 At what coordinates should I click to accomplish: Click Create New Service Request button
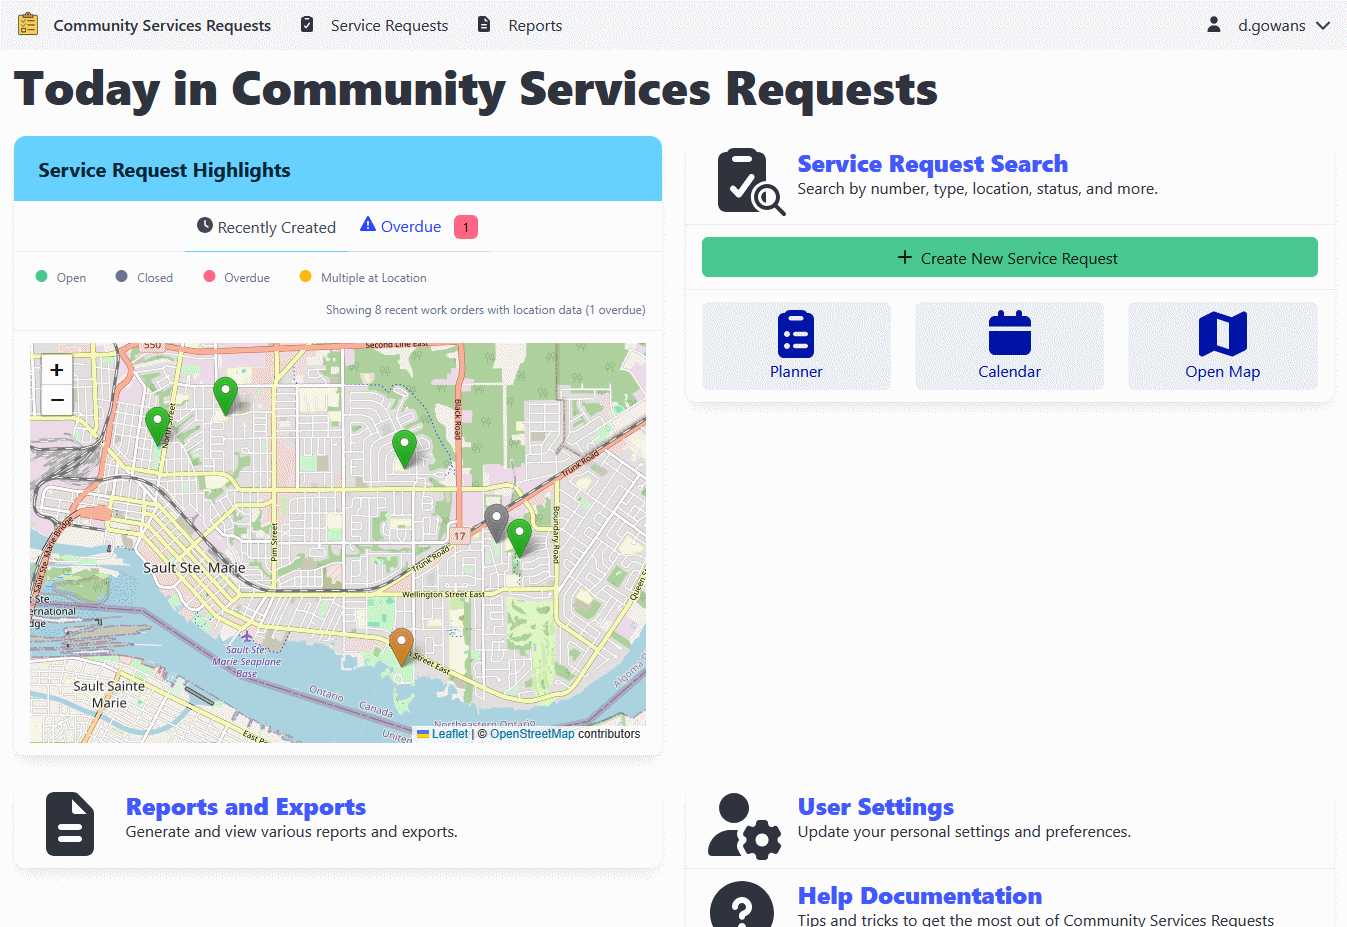click(1010, 257)
